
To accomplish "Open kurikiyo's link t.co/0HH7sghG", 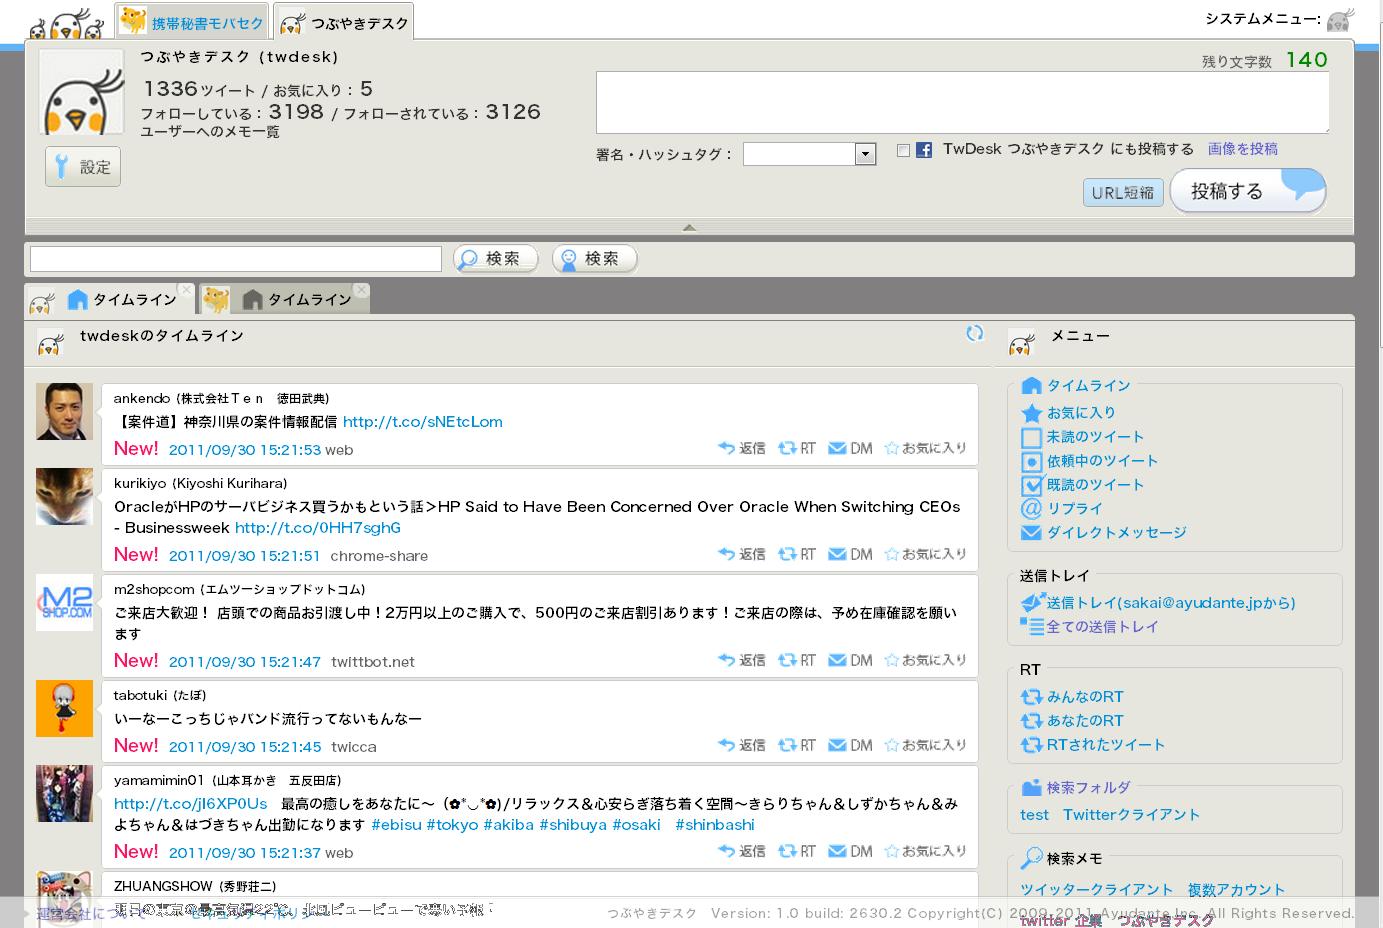I will pos(317,528).
